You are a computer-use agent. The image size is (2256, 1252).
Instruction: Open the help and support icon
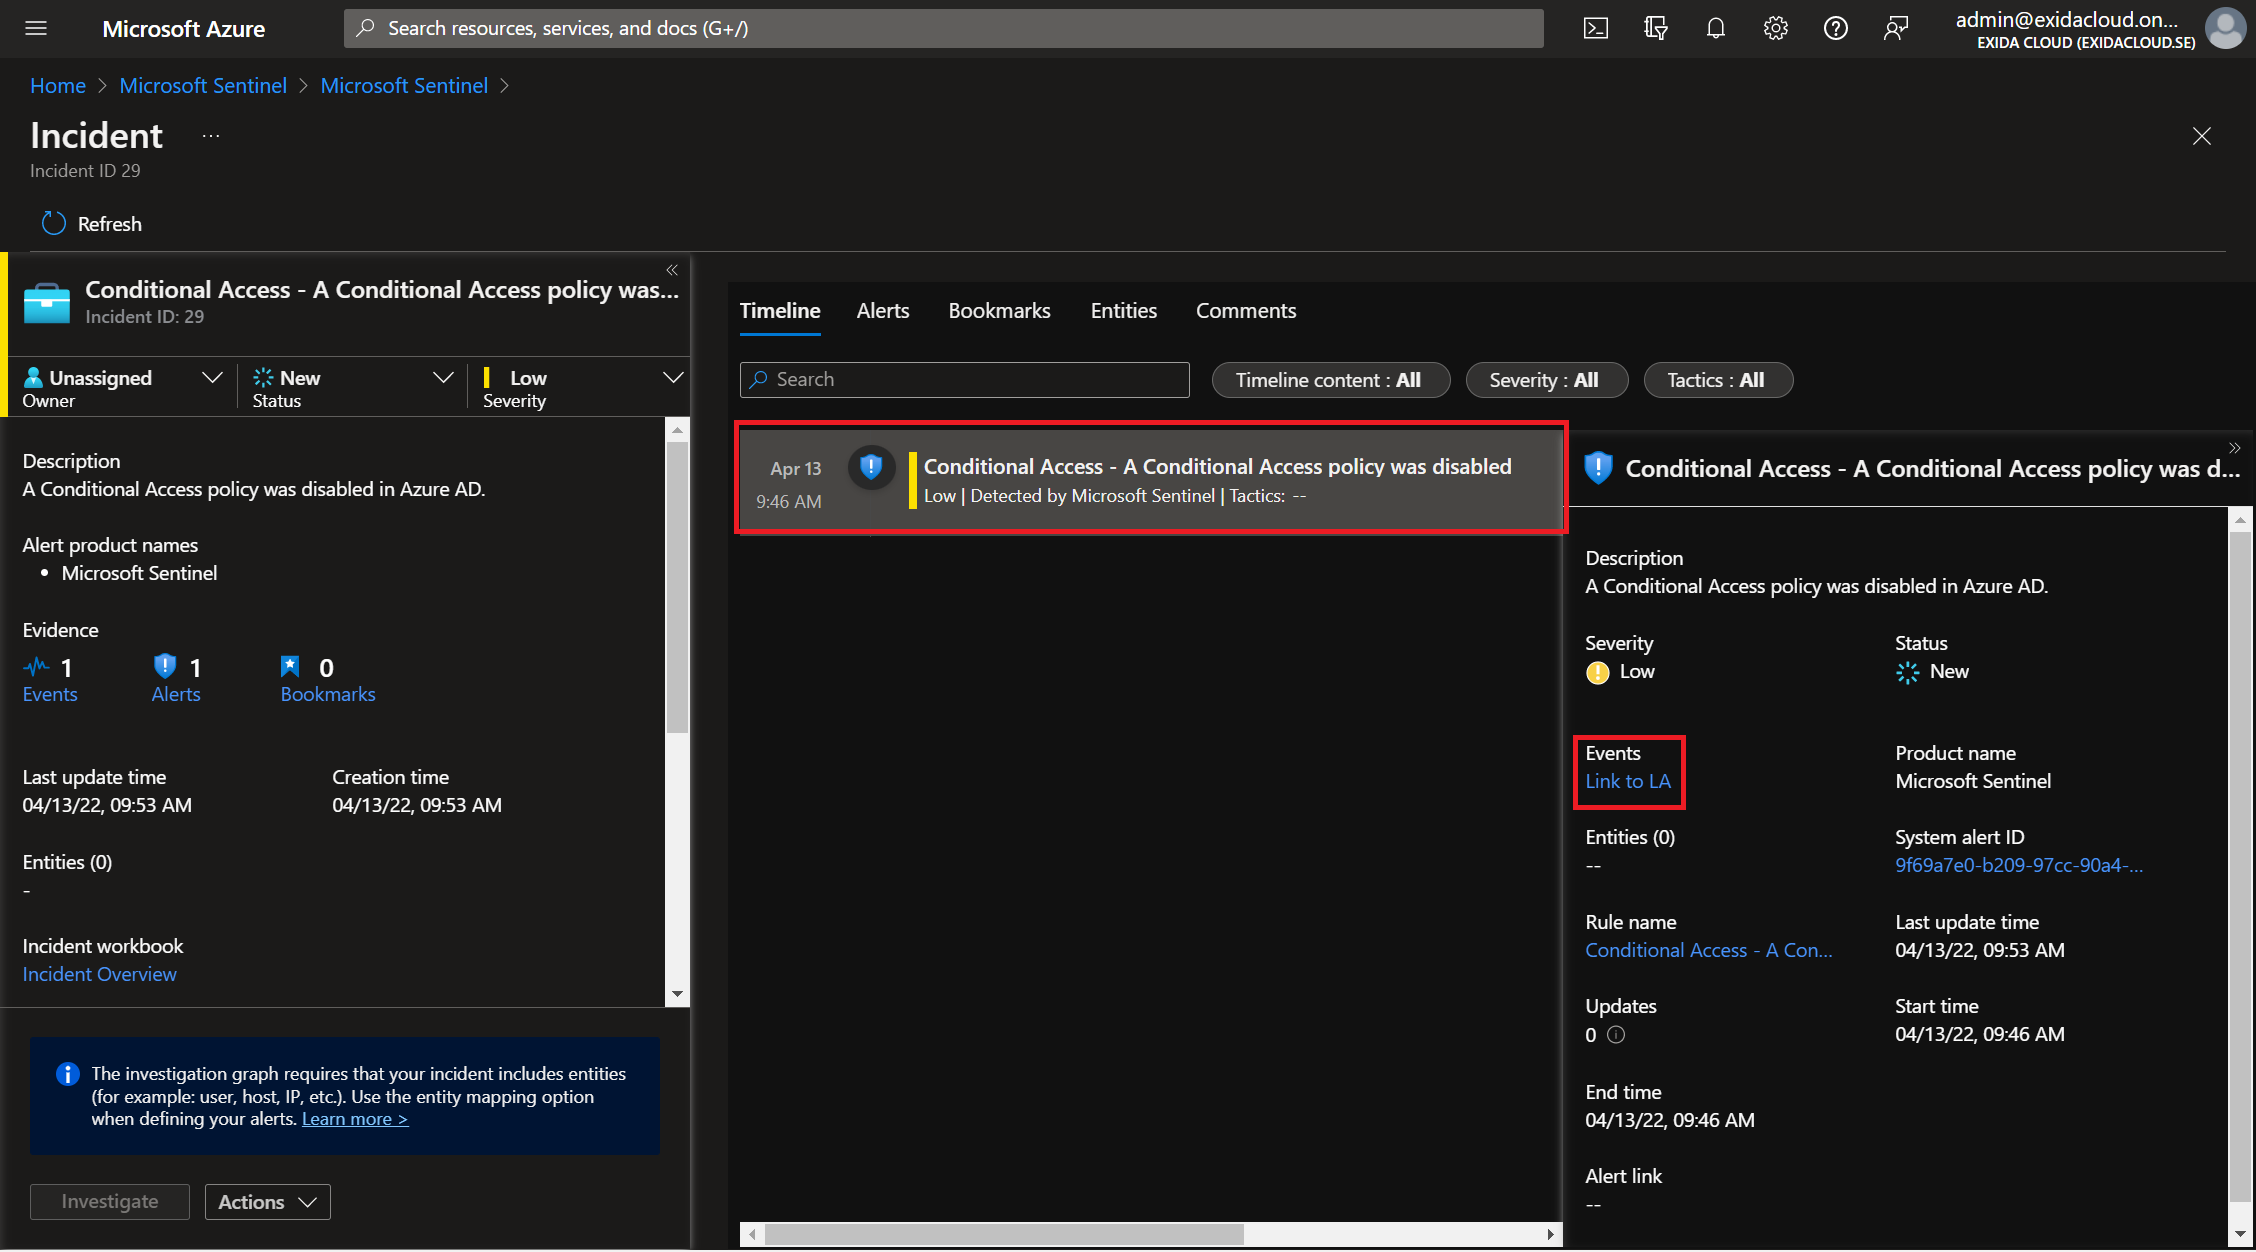tap(1836, 28)
